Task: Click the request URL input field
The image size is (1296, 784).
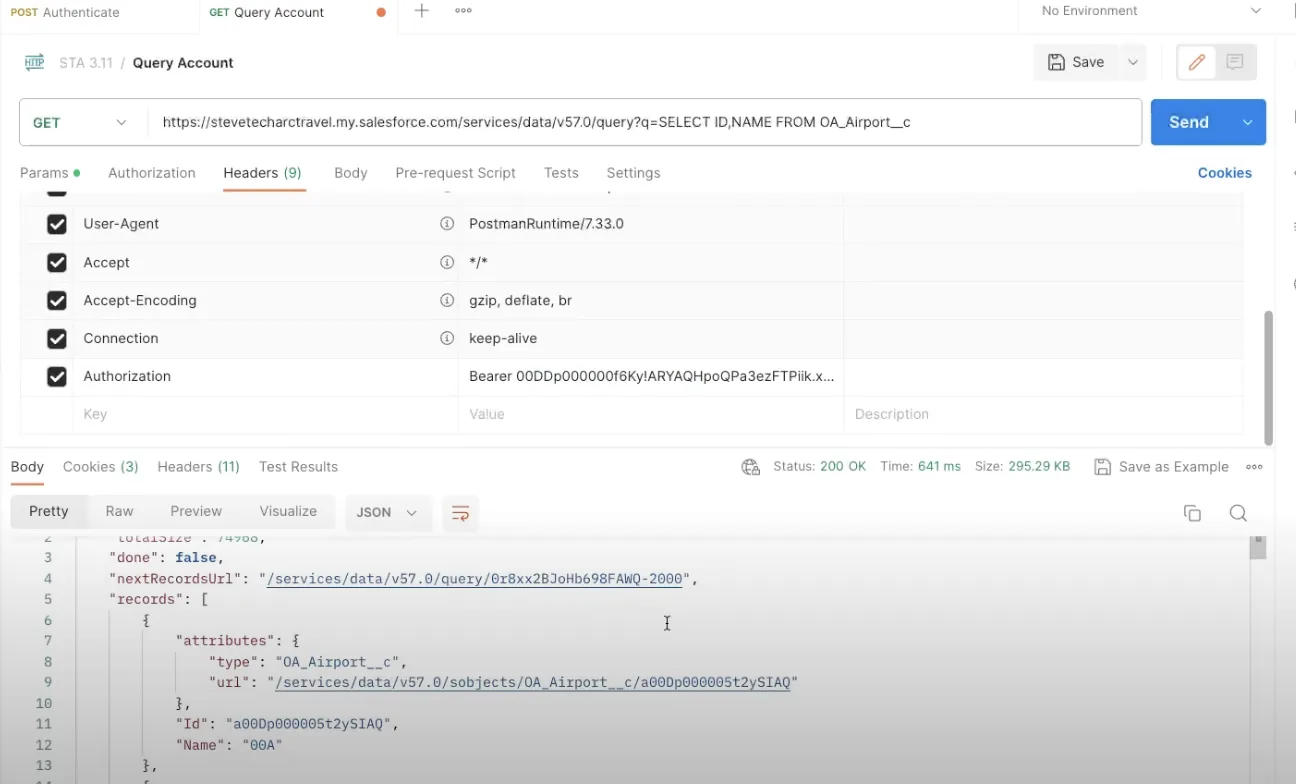Action: click(x=645, y=122)
